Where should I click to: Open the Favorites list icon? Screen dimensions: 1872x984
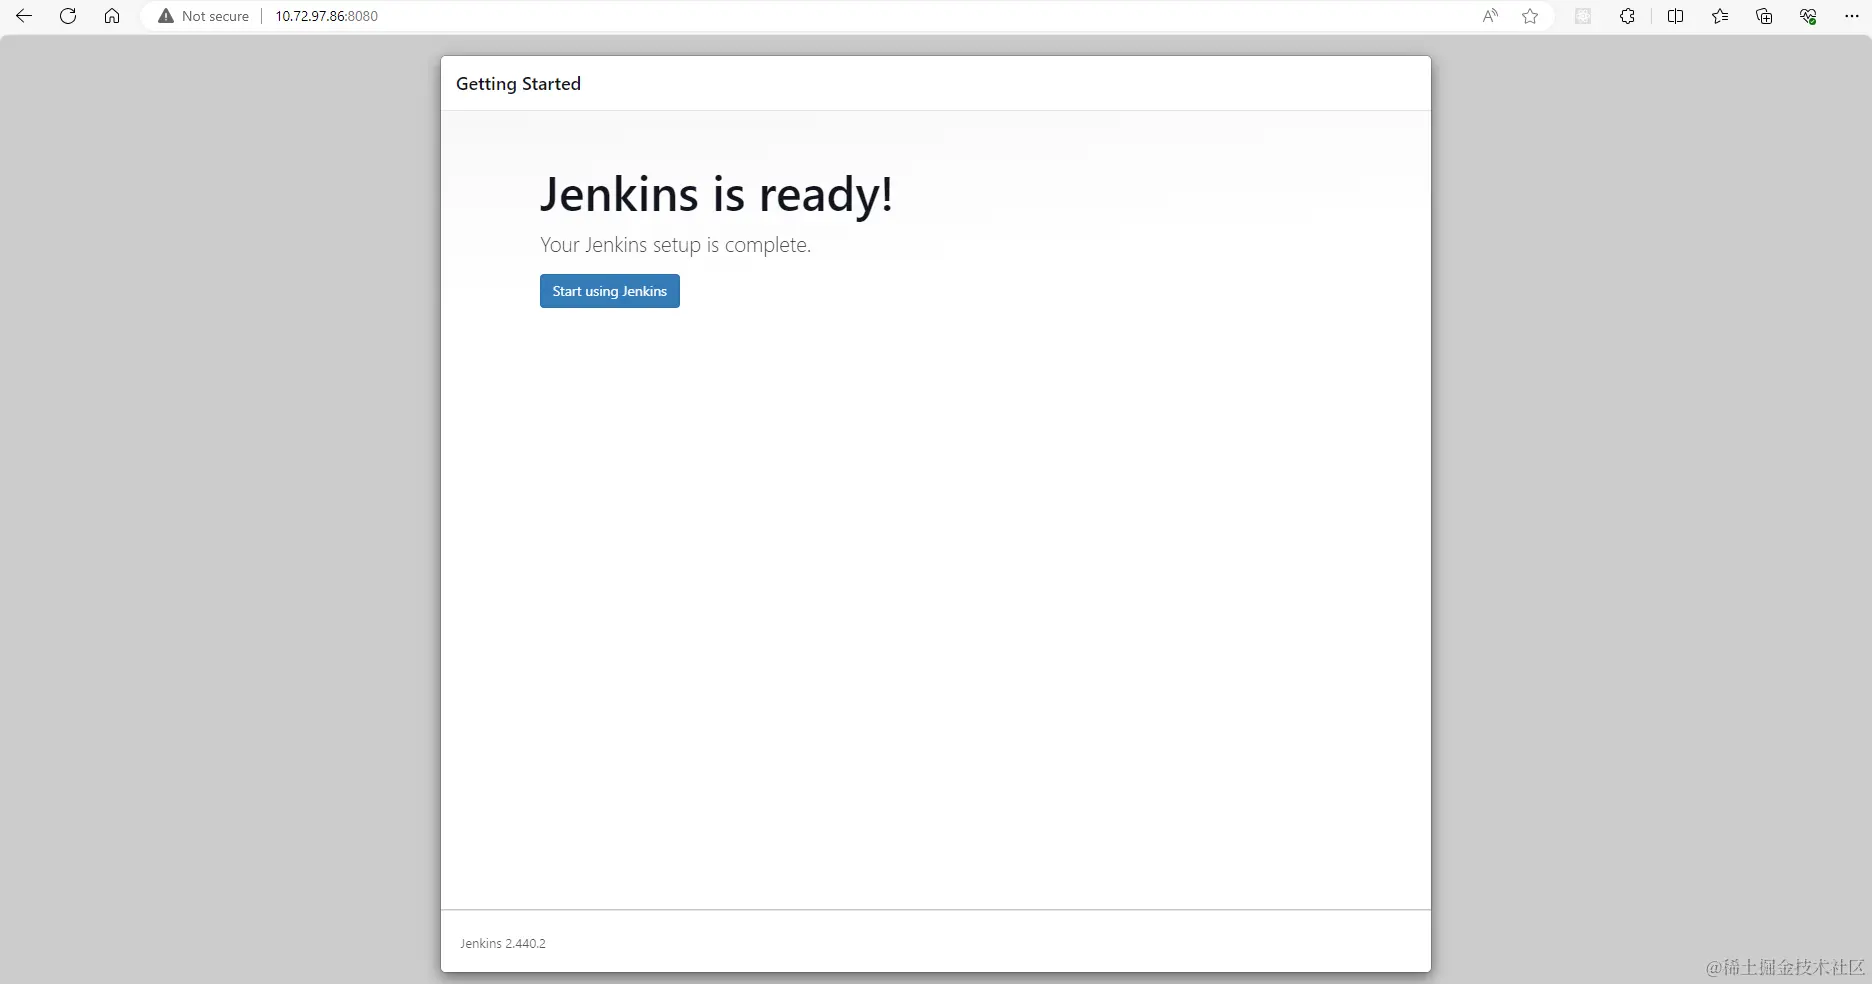tap(1720, 16)
